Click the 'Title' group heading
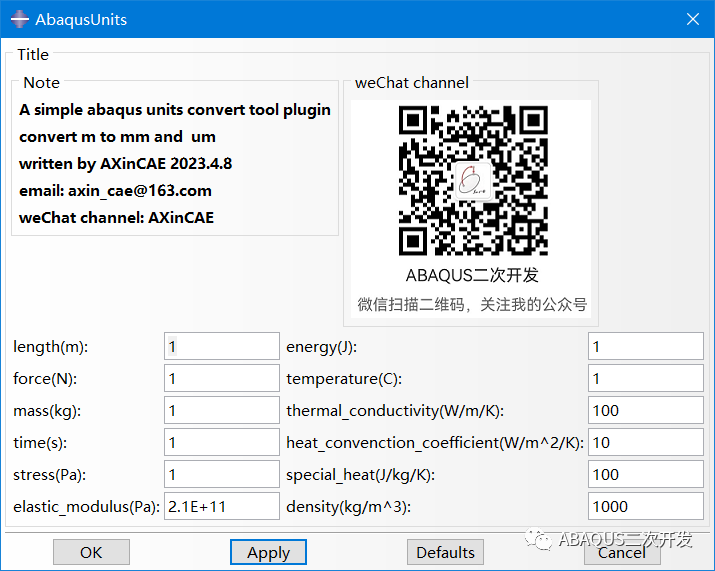Viewport: 715px width, 571px height. point(33,55)
